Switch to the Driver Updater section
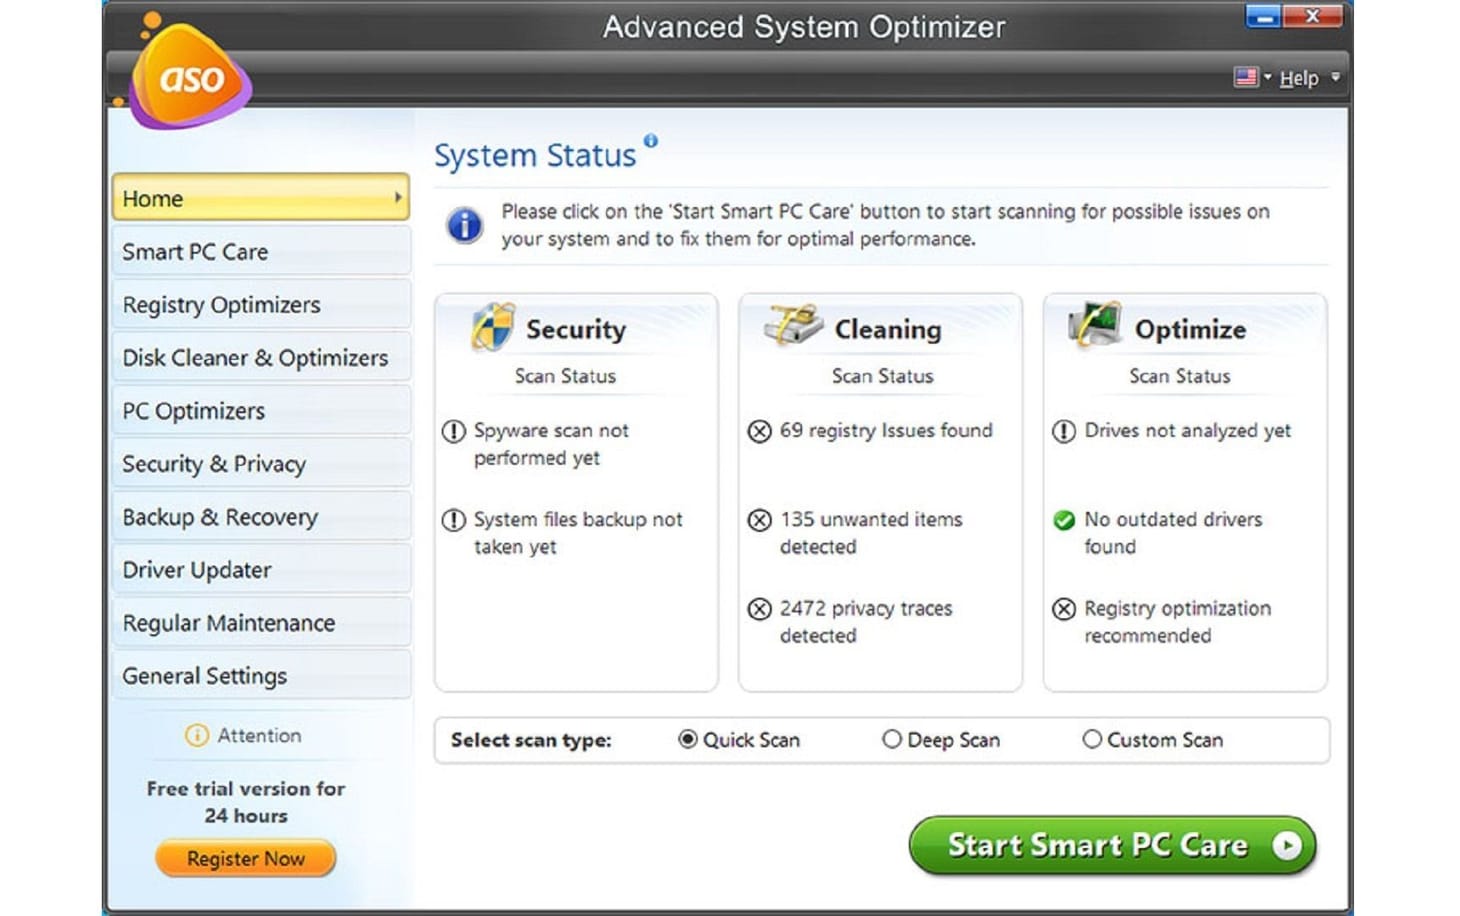Viewport: 1460px width, 916px height. [197, 570]
